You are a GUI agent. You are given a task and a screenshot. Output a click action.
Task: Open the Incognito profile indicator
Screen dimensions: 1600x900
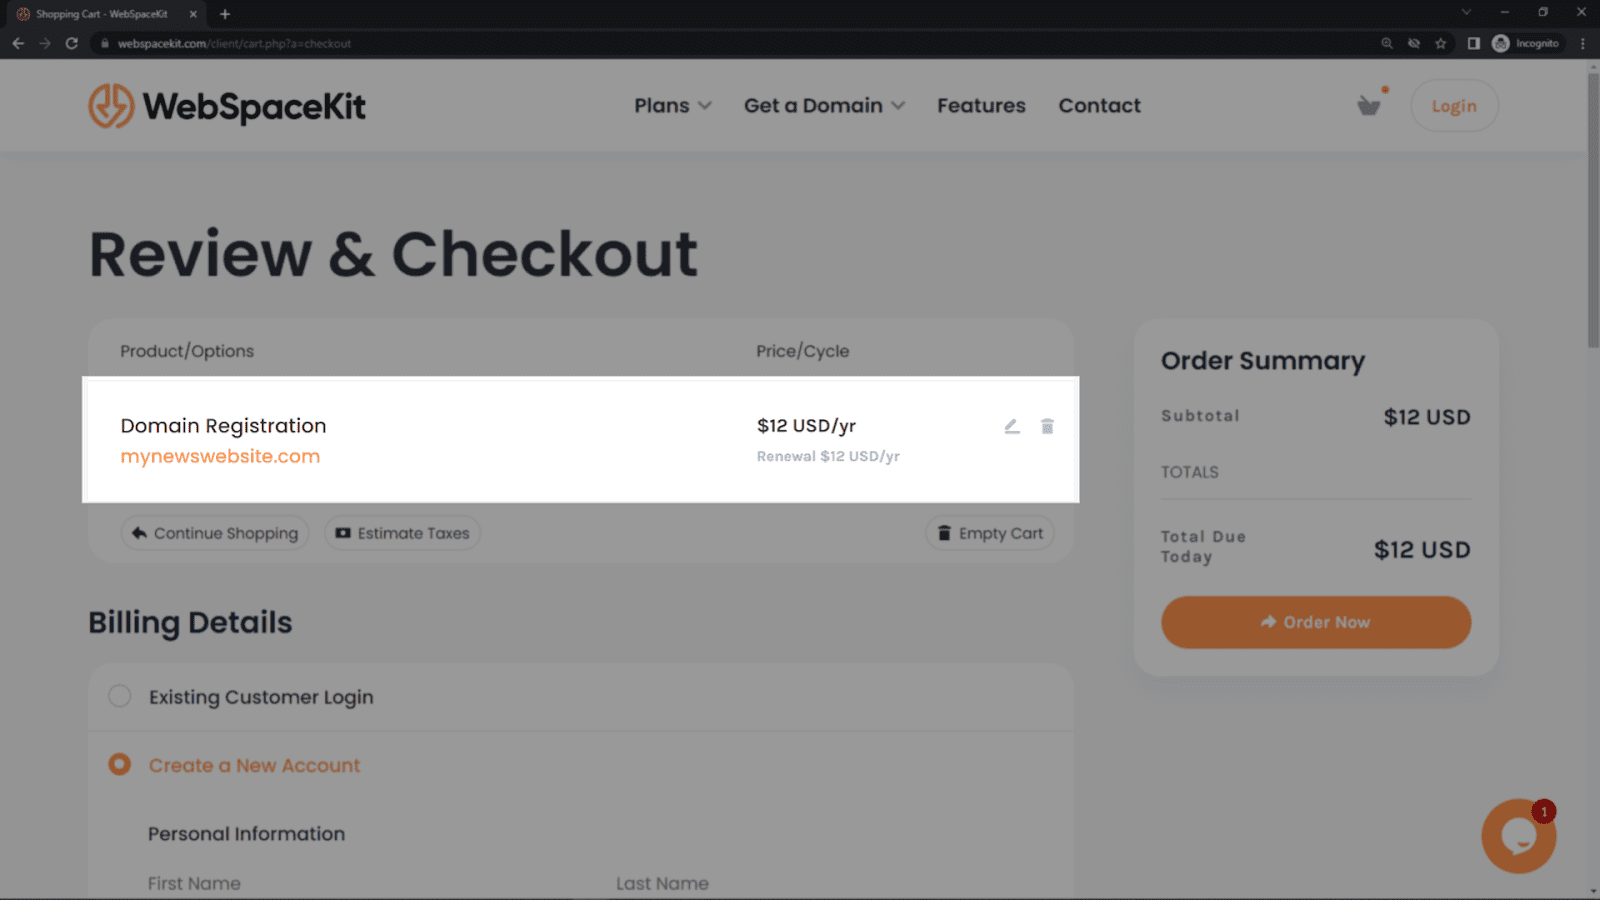coord(1526,43)
